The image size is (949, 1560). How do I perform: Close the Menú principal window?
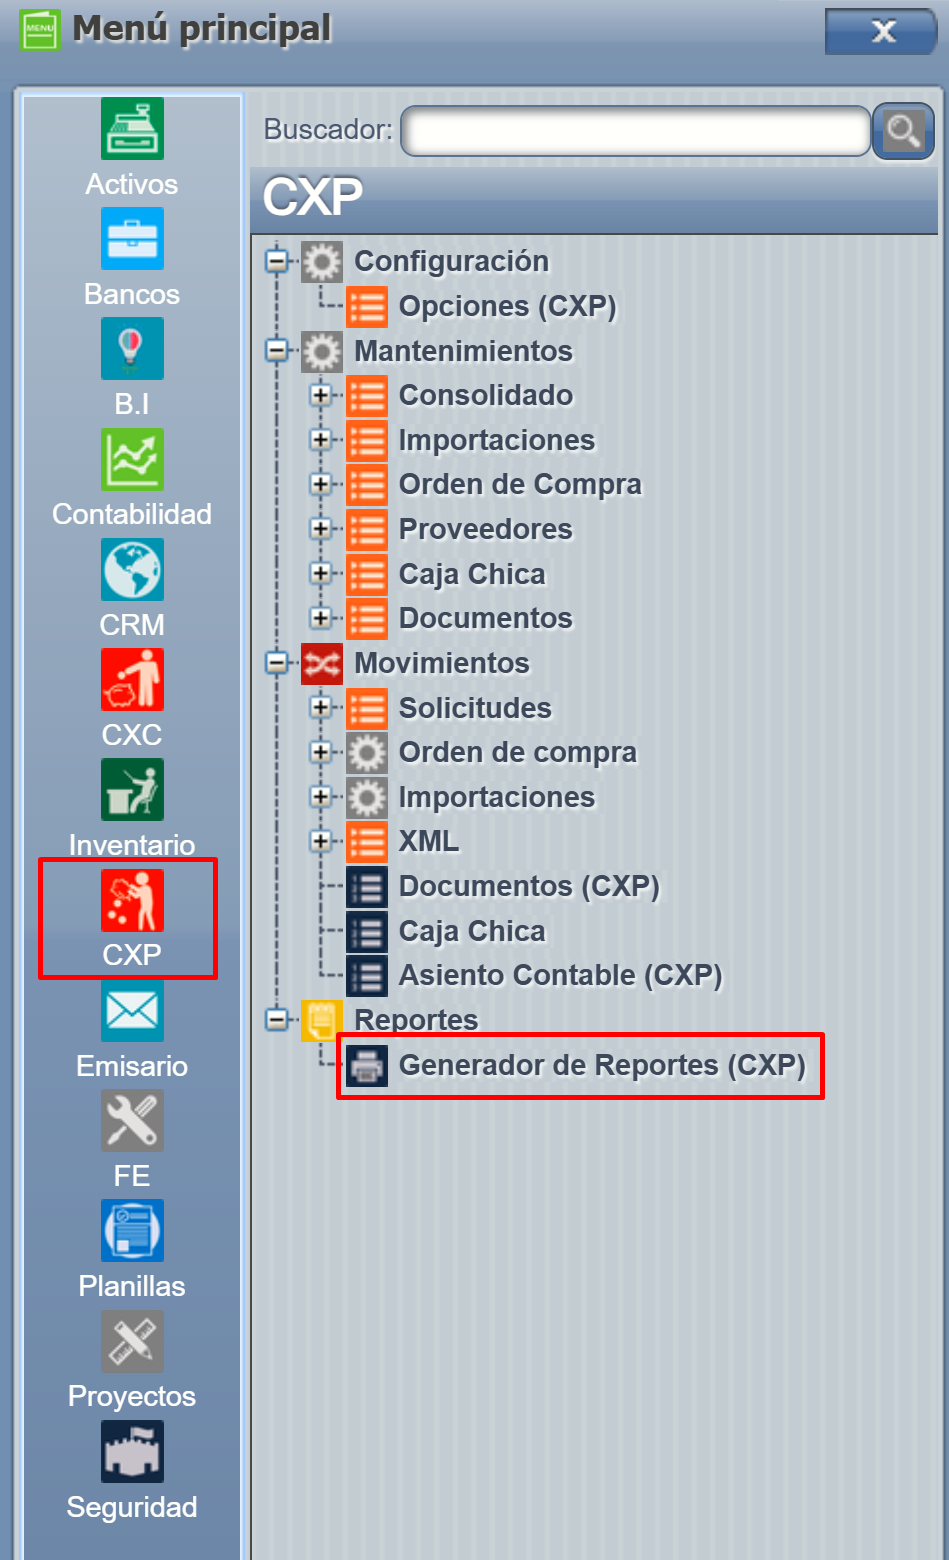(880, 31)
